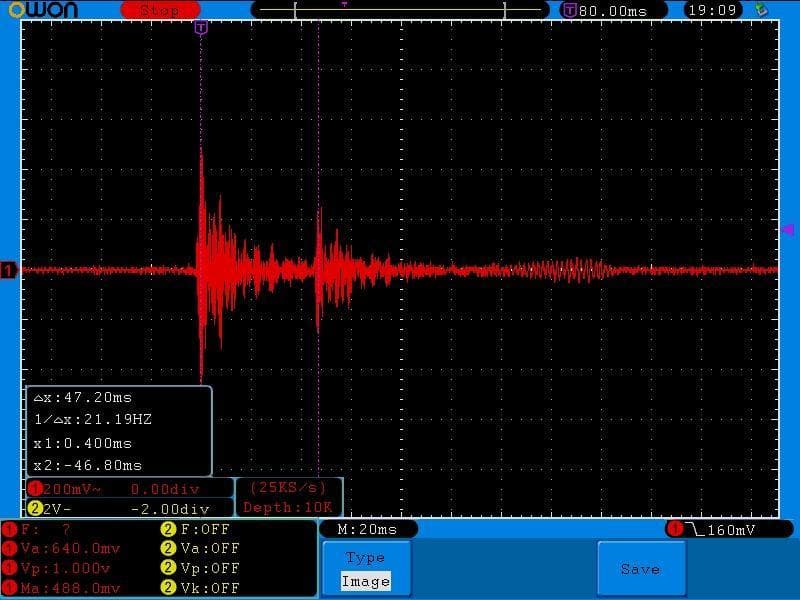Click the purple T trigger position marker
Viewport: 800px width, 600px height.
pyautogui.click(x=201, y=28)
